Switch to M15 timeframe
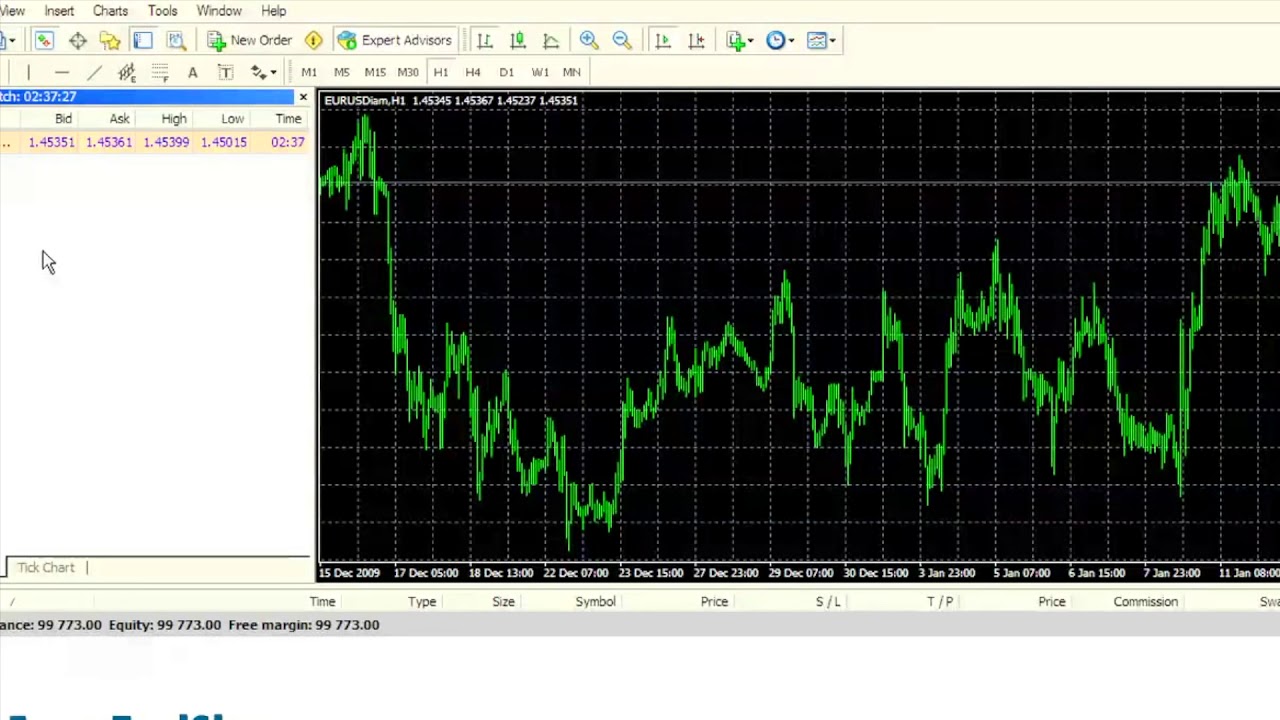The height and width of the screenshot is (720, 1280). pos(375,72)
